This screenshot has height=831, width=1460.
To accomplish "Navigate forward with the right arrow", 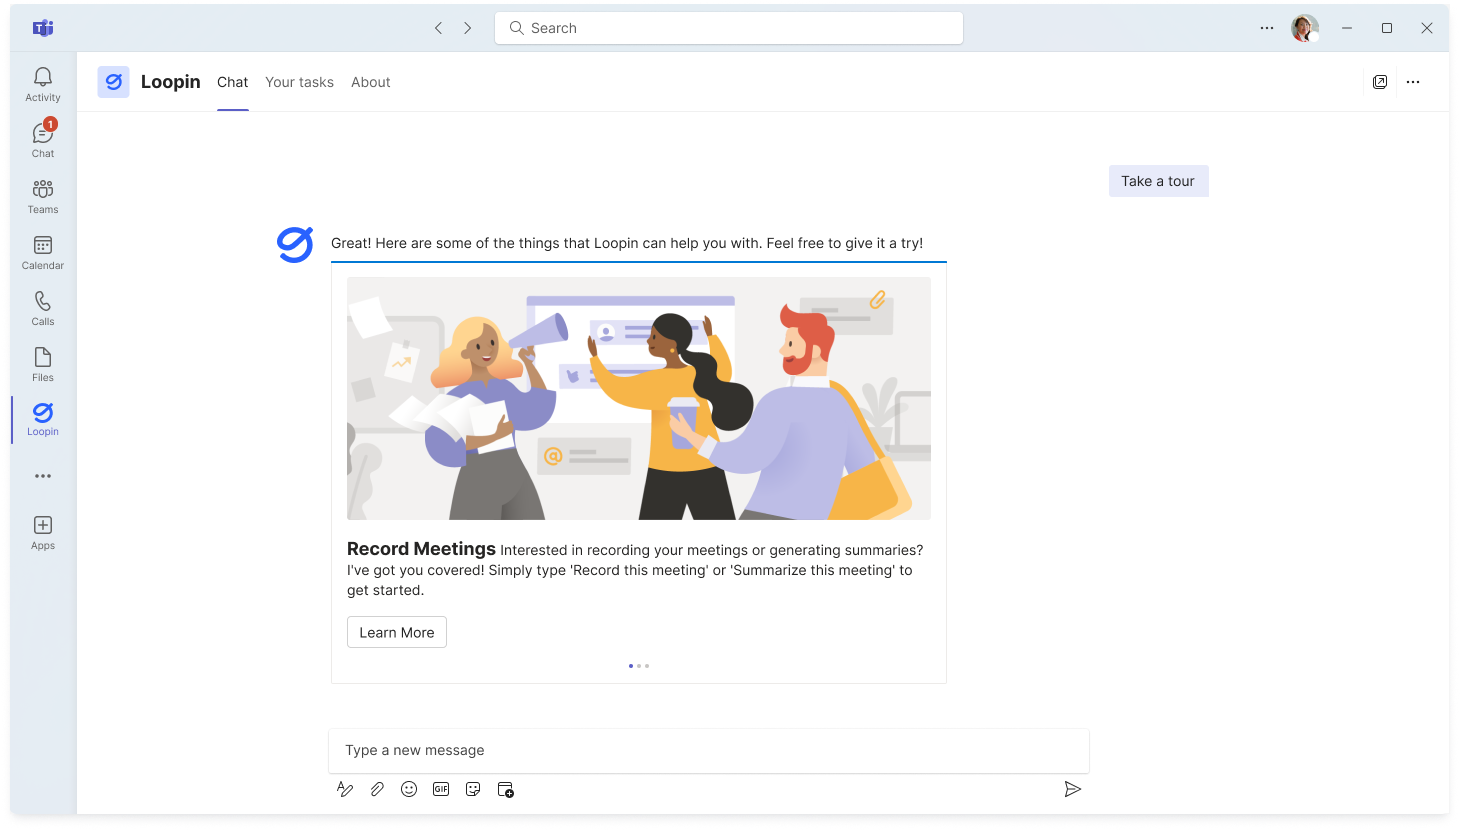I will tap(467, 28).
